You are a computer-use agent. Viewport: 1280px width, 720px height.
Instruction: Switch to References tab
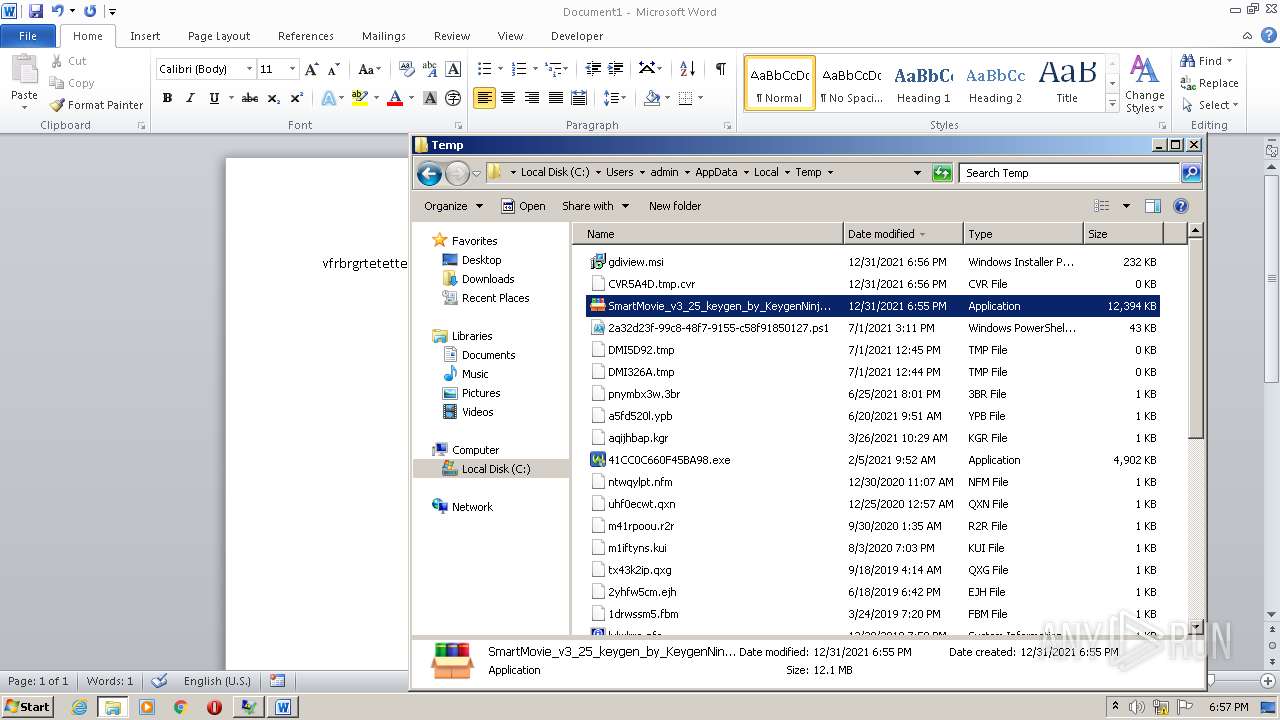(306, 36)
